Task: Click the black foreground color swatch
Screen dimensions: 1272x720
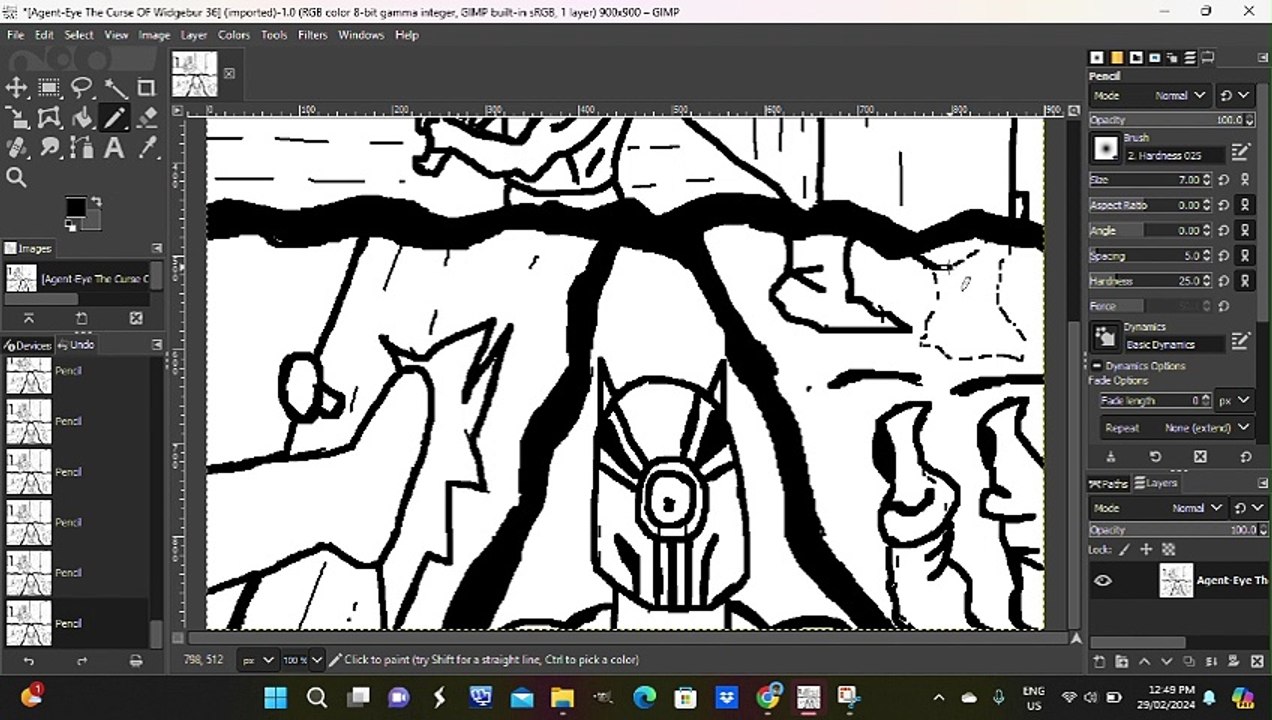Action: [75, 206]
